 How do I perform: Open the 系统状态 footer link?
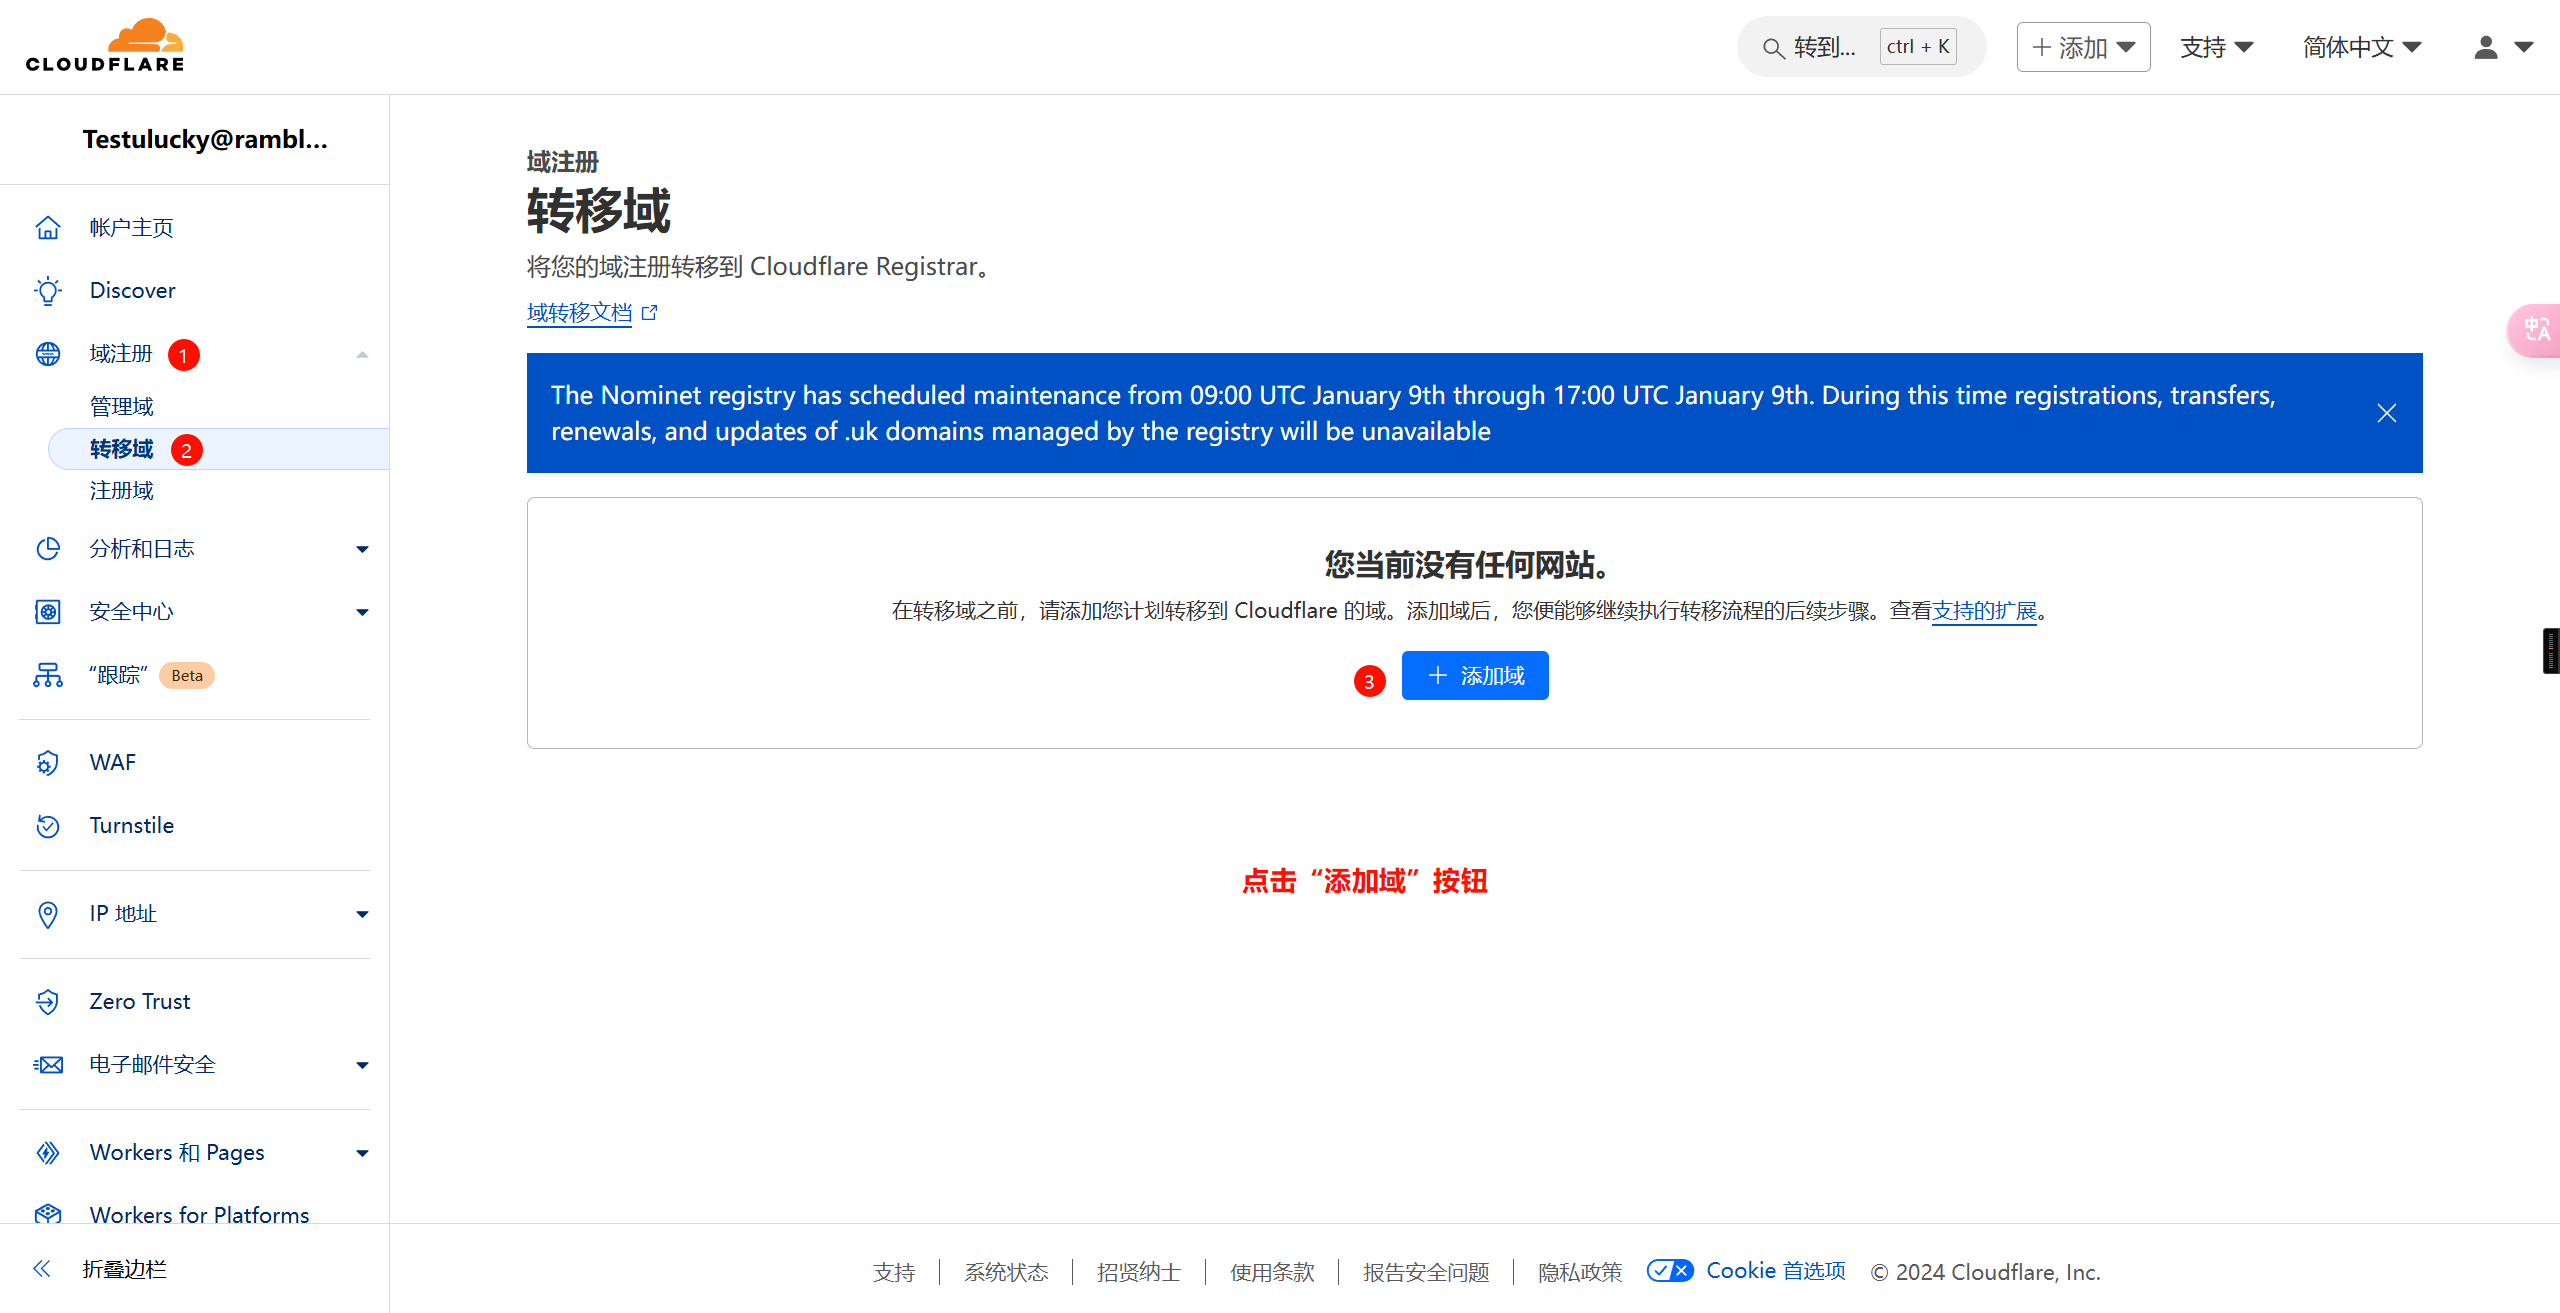[1006, 1272]
